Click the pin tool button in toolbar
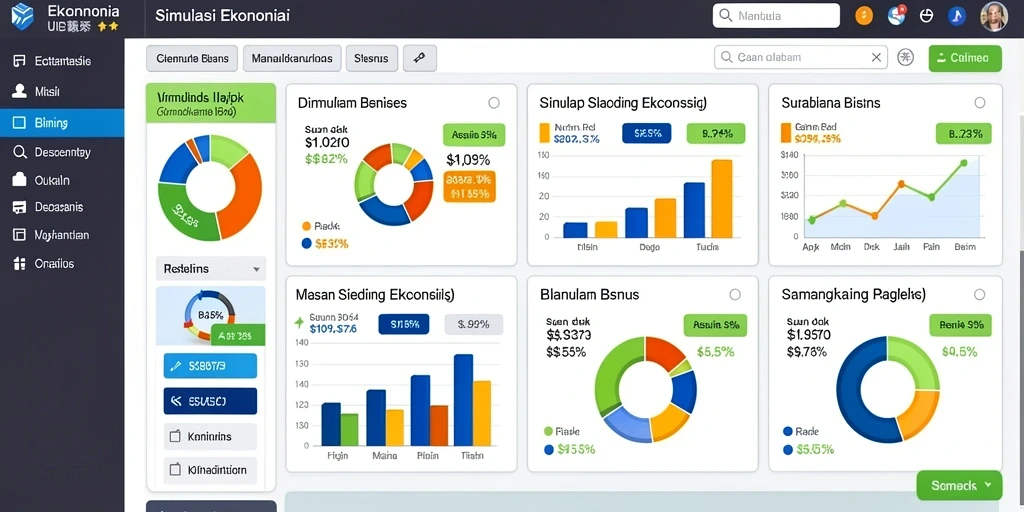The height and width of the screenshot is (512, 1024). click(420, 58)
